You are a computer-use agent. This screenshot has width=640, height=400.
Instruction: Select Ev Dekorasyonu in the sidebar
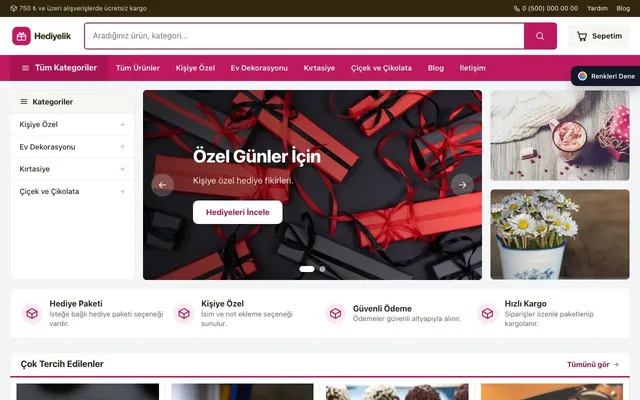click(x=47, y=147)
